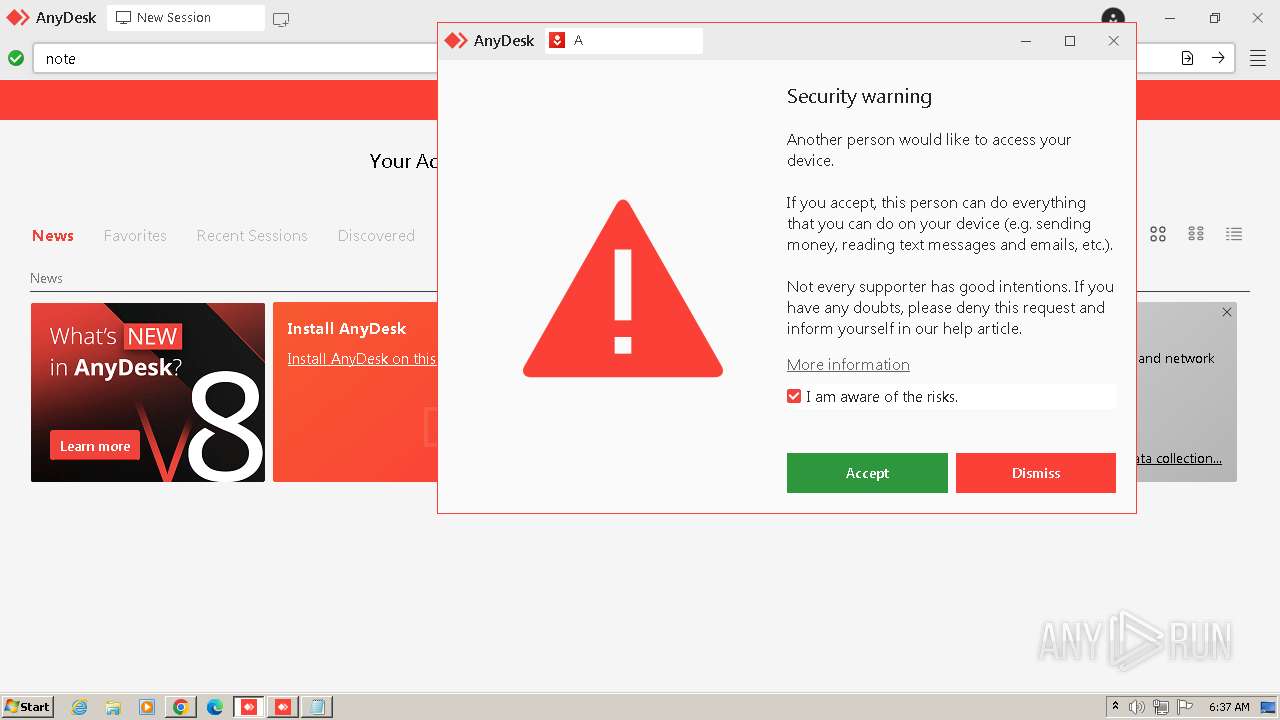1280x720 pixels.
Task: Accept the incoming connection request
Action: point(867,473)
